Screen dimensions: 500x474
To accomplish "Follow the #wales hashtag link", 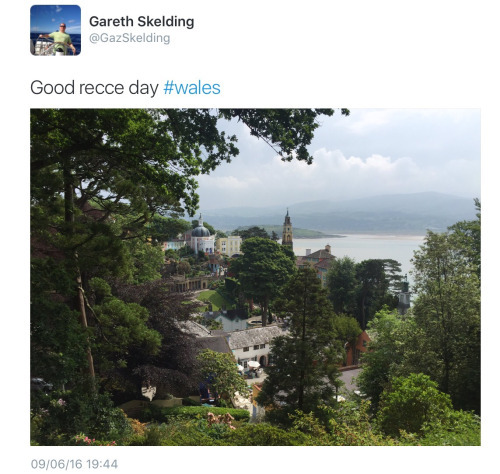I will coord(192,88).
